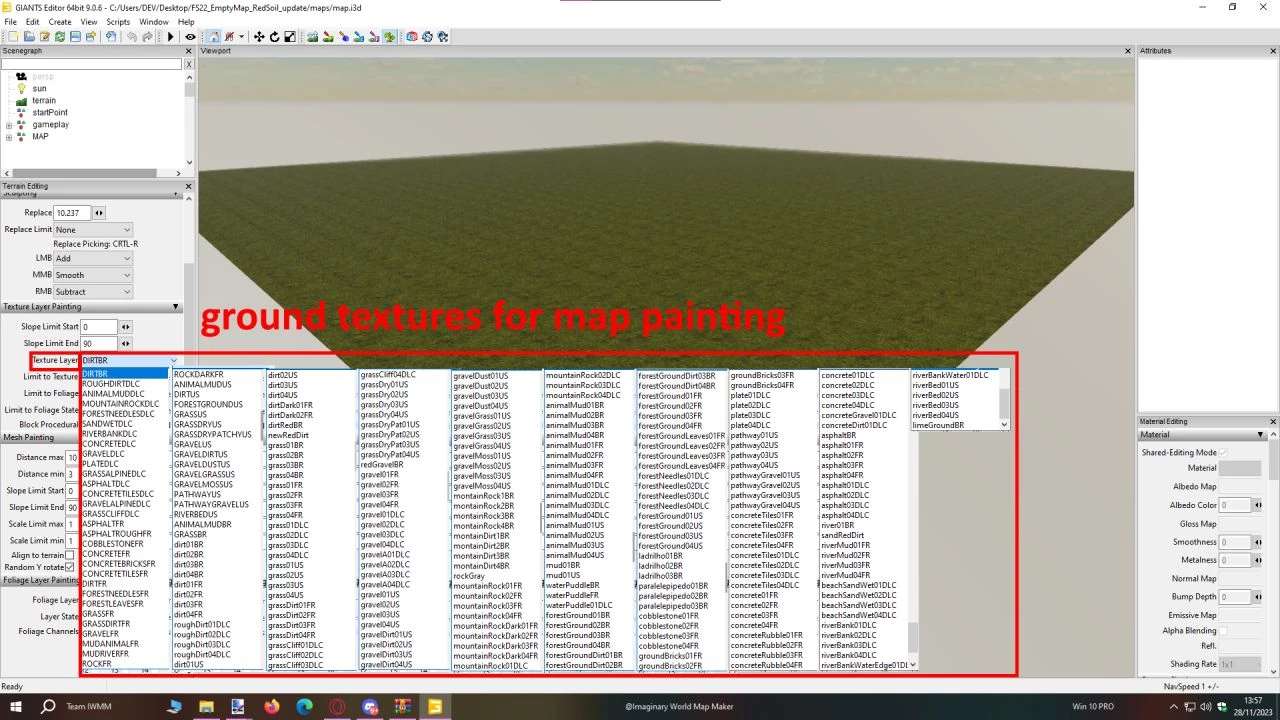This screenshot has height=720, width=1280.
Task: Click the Play button in the toolbar
Action: (x=171, y=37)
